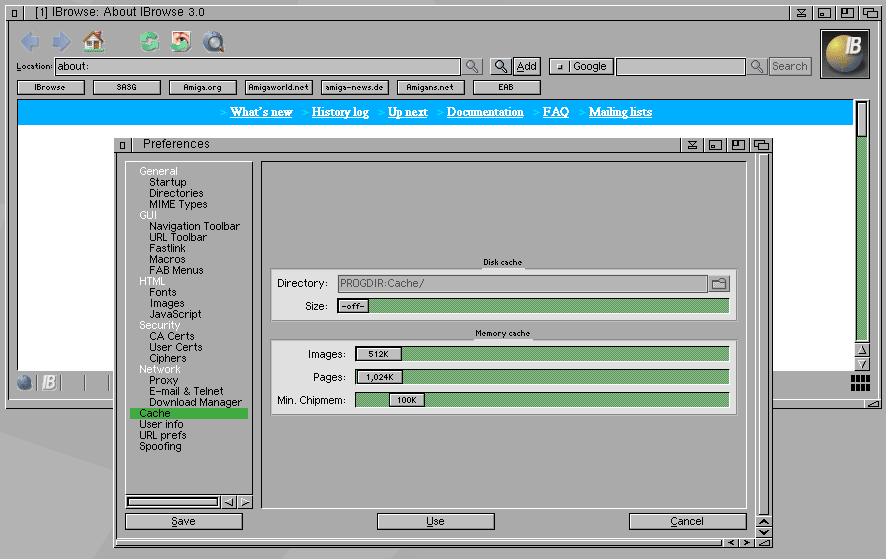The height and width of the screenshot is (559, 886).
Task: Reload the page with green arrows icon
Action: click(149, 41)
